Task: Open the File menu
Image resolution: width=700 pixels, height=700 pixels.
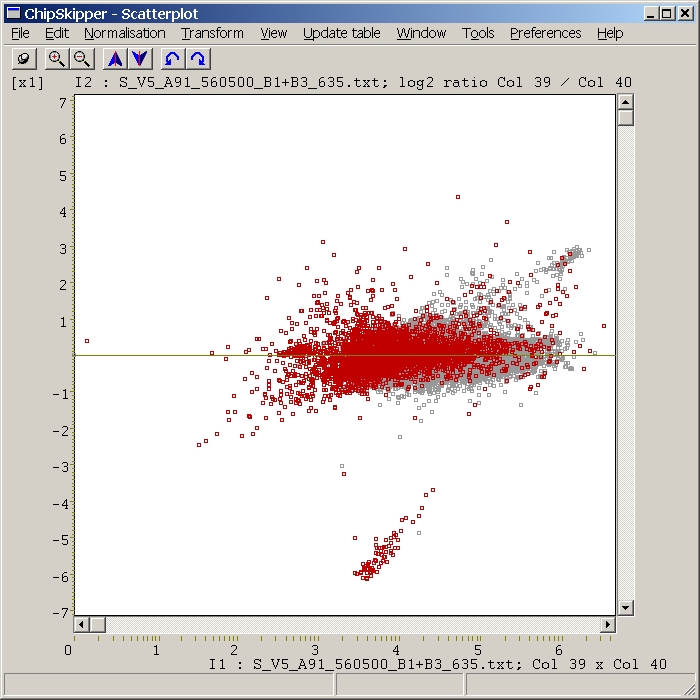Action: [x=20, y=33]
